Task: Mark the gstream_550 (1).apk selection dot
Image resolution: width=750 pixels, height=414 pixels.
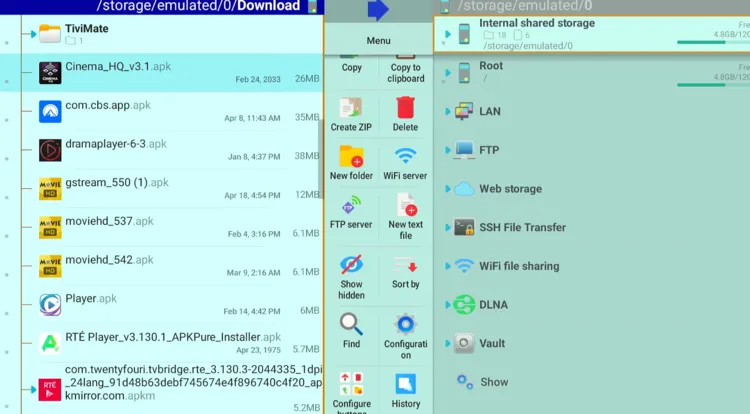Action: pos(7,197)
